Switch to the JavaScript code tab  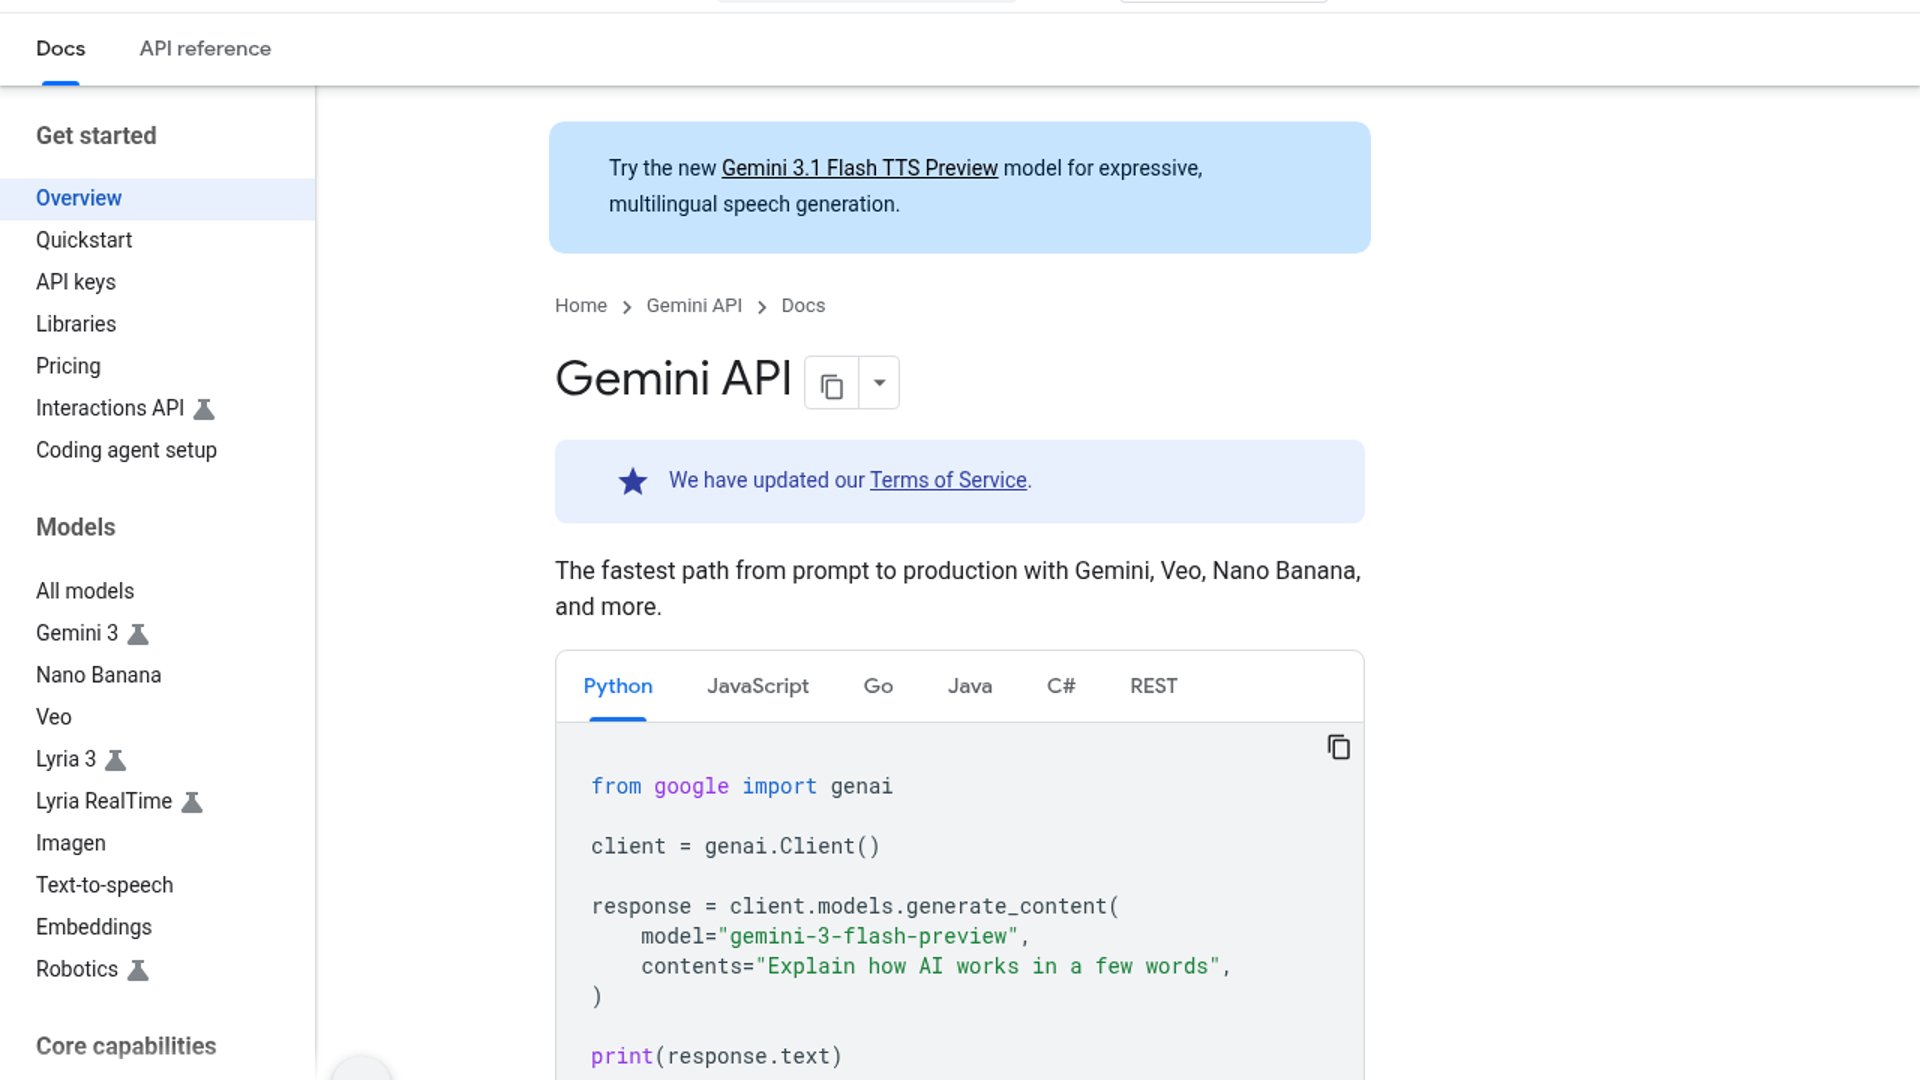tap(757, 687)
